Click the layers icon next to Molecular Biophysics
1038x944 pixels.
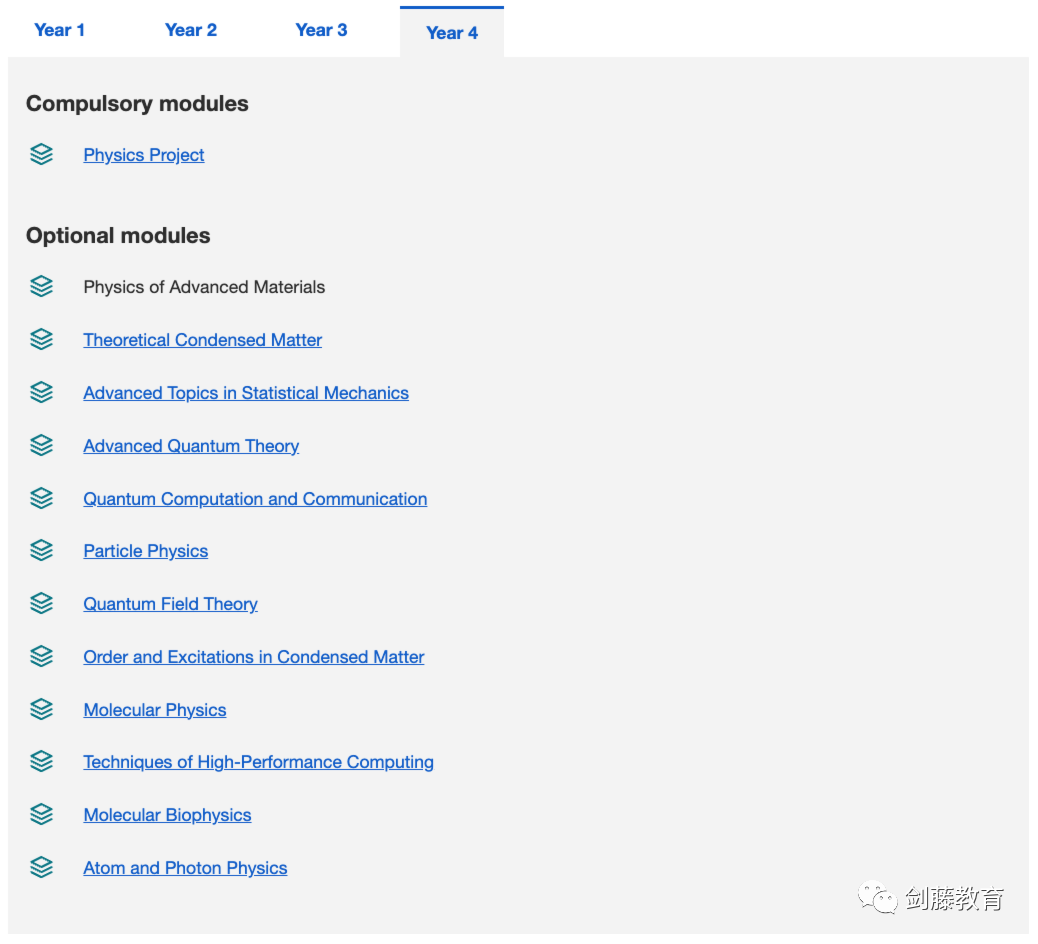pyautogui.click(x=41, y=815)
